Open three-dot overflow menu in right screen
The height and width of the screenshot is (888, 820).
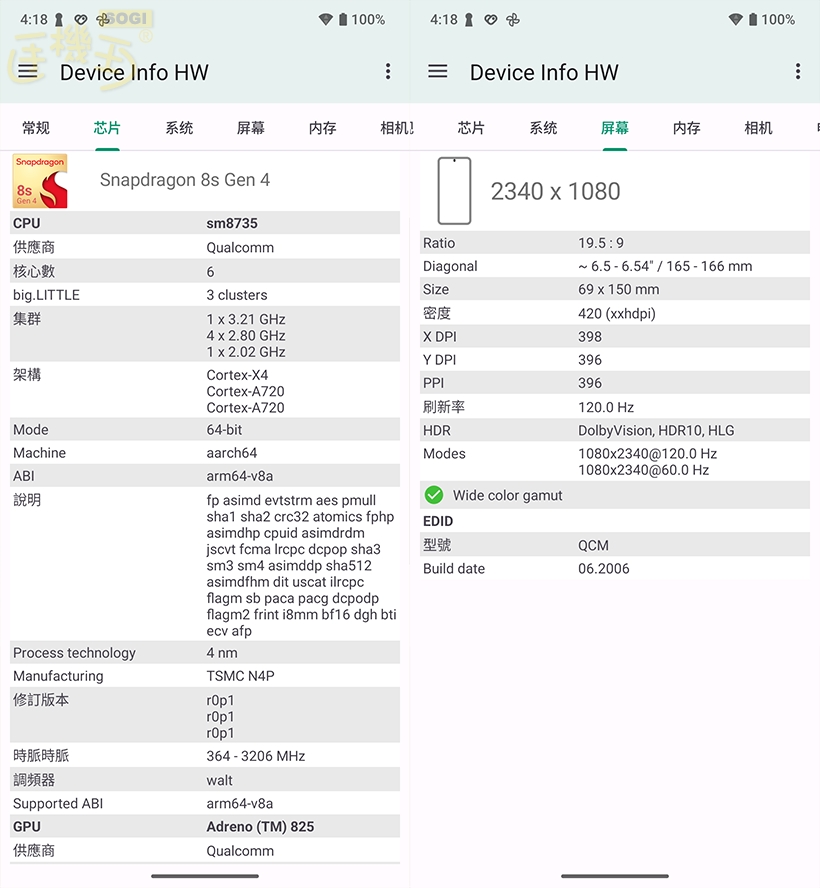click(x=798, y=71)
